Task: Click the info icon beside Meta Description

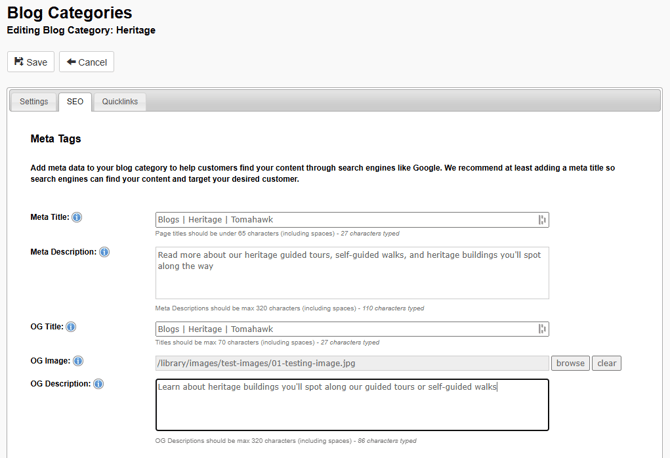Action: pyautogui.click(x=105, y=252)
